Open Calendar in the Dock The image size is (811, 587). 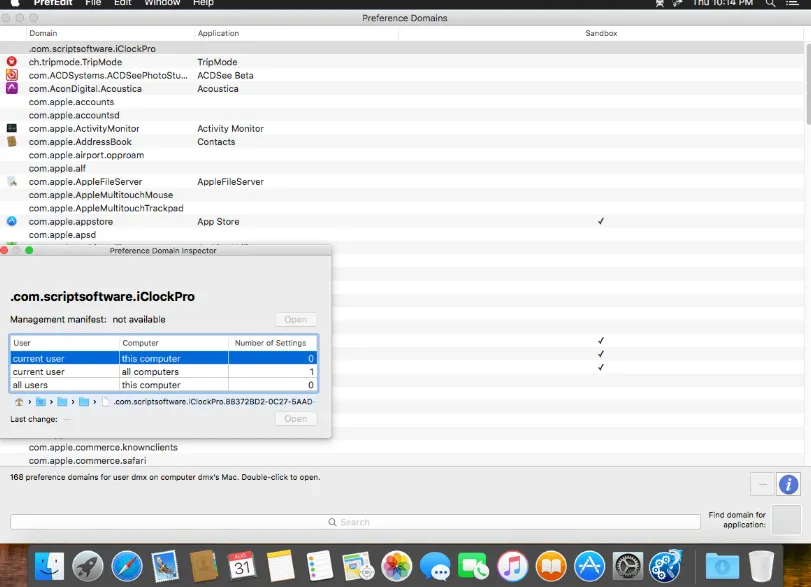242,566
